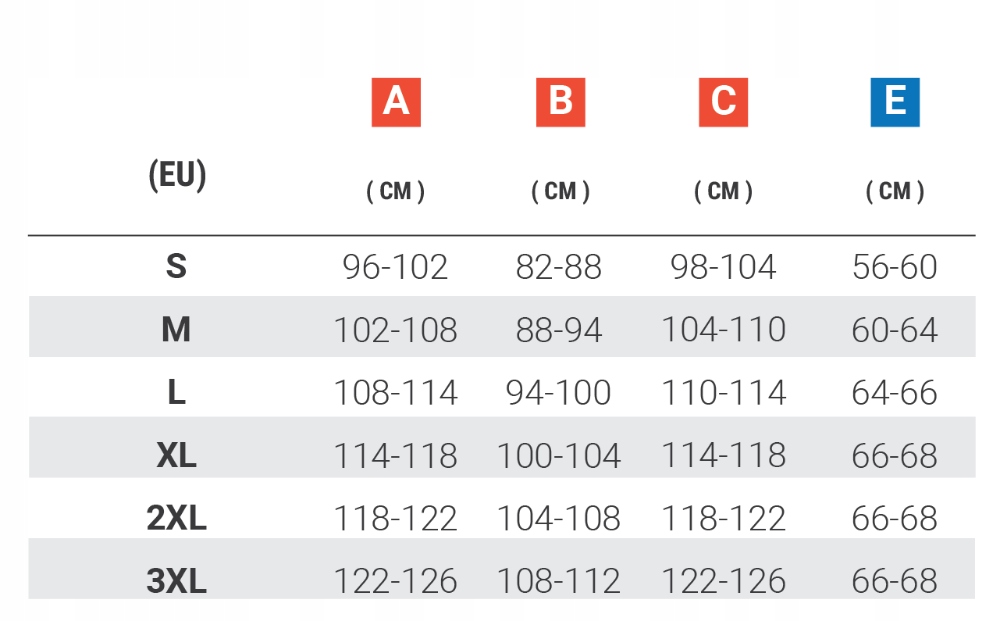The height and width of the screenshot is (621, 1000).
Task: Click the 2XL size row label
Action: pos(176,518)
